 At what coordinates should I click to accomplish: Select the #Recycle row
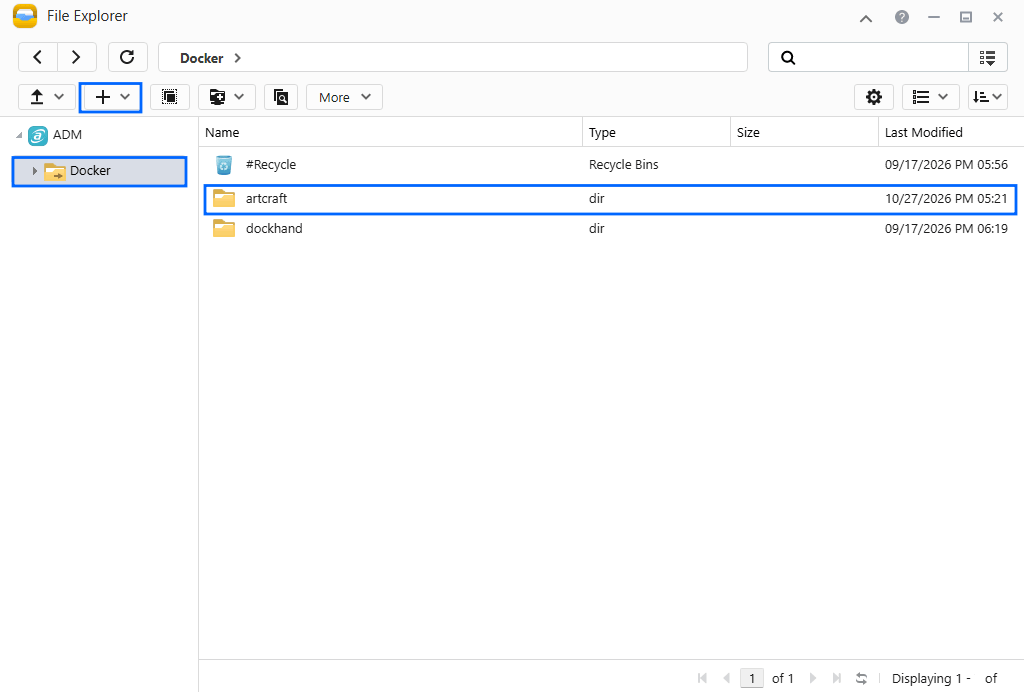point(611,165)
